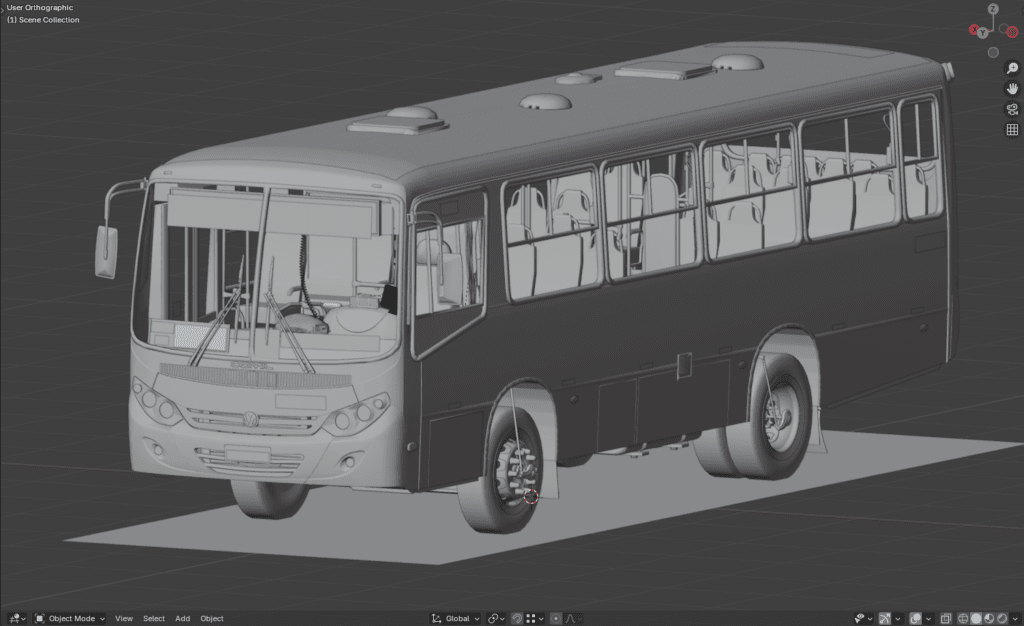The height and width of the screenshot is (626, 1024).
Task: Toggle X-ray display button
Action: 945,618
